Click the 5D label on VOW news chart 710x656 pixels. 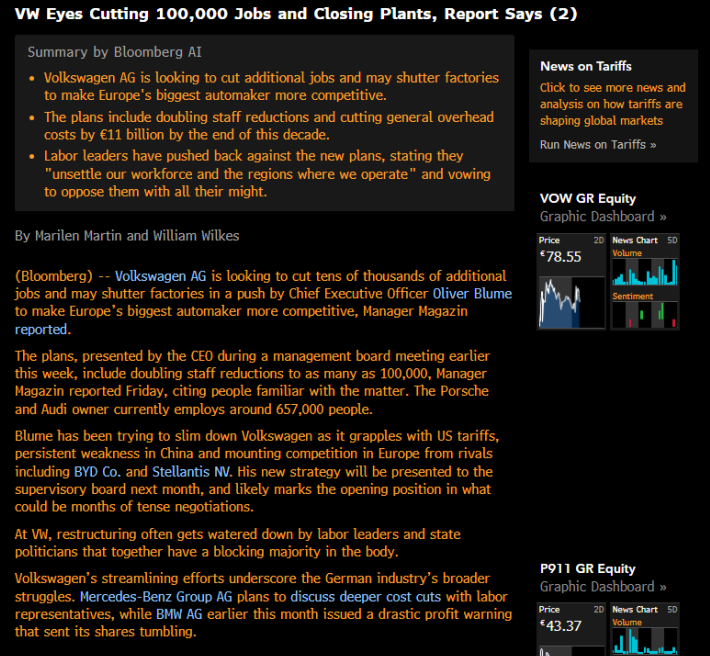pyautogui.click(x=672, y=240)
